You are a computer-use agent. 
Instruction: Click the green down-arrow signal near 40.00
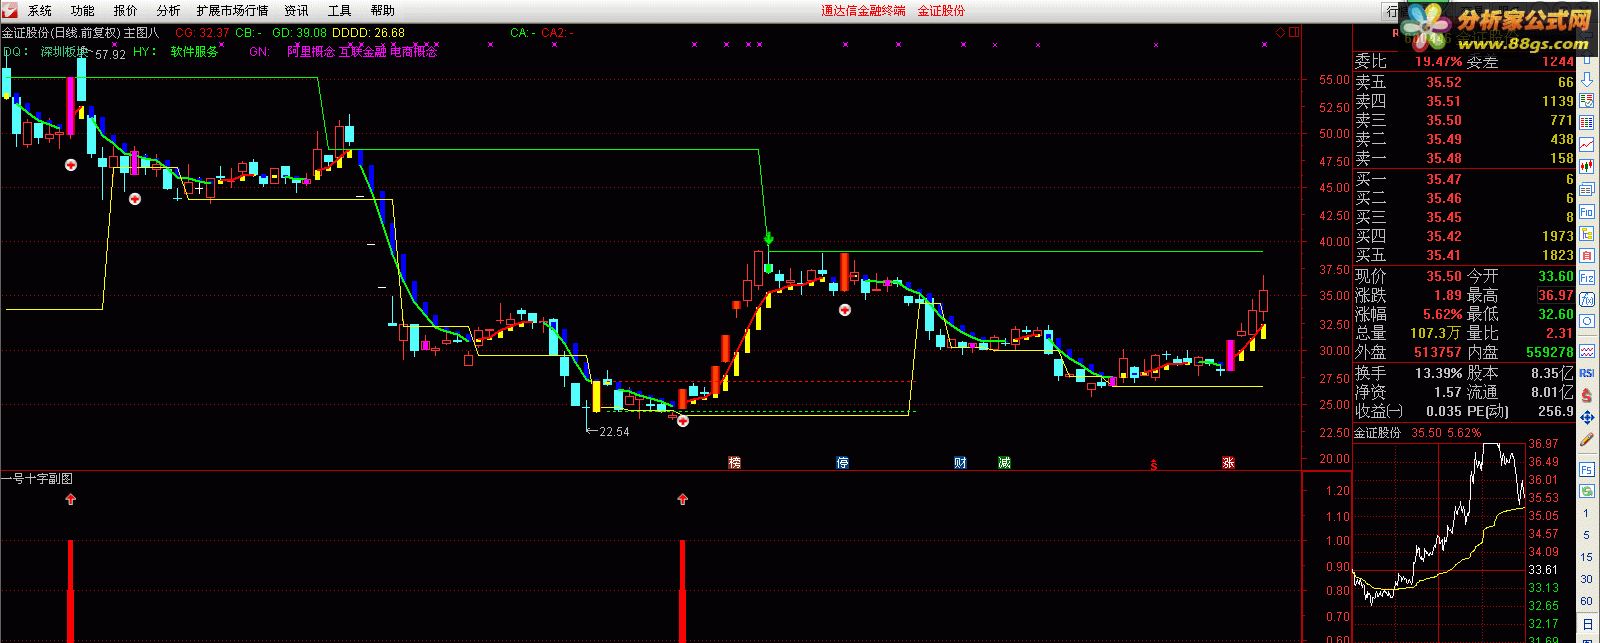tap(769, 238)
